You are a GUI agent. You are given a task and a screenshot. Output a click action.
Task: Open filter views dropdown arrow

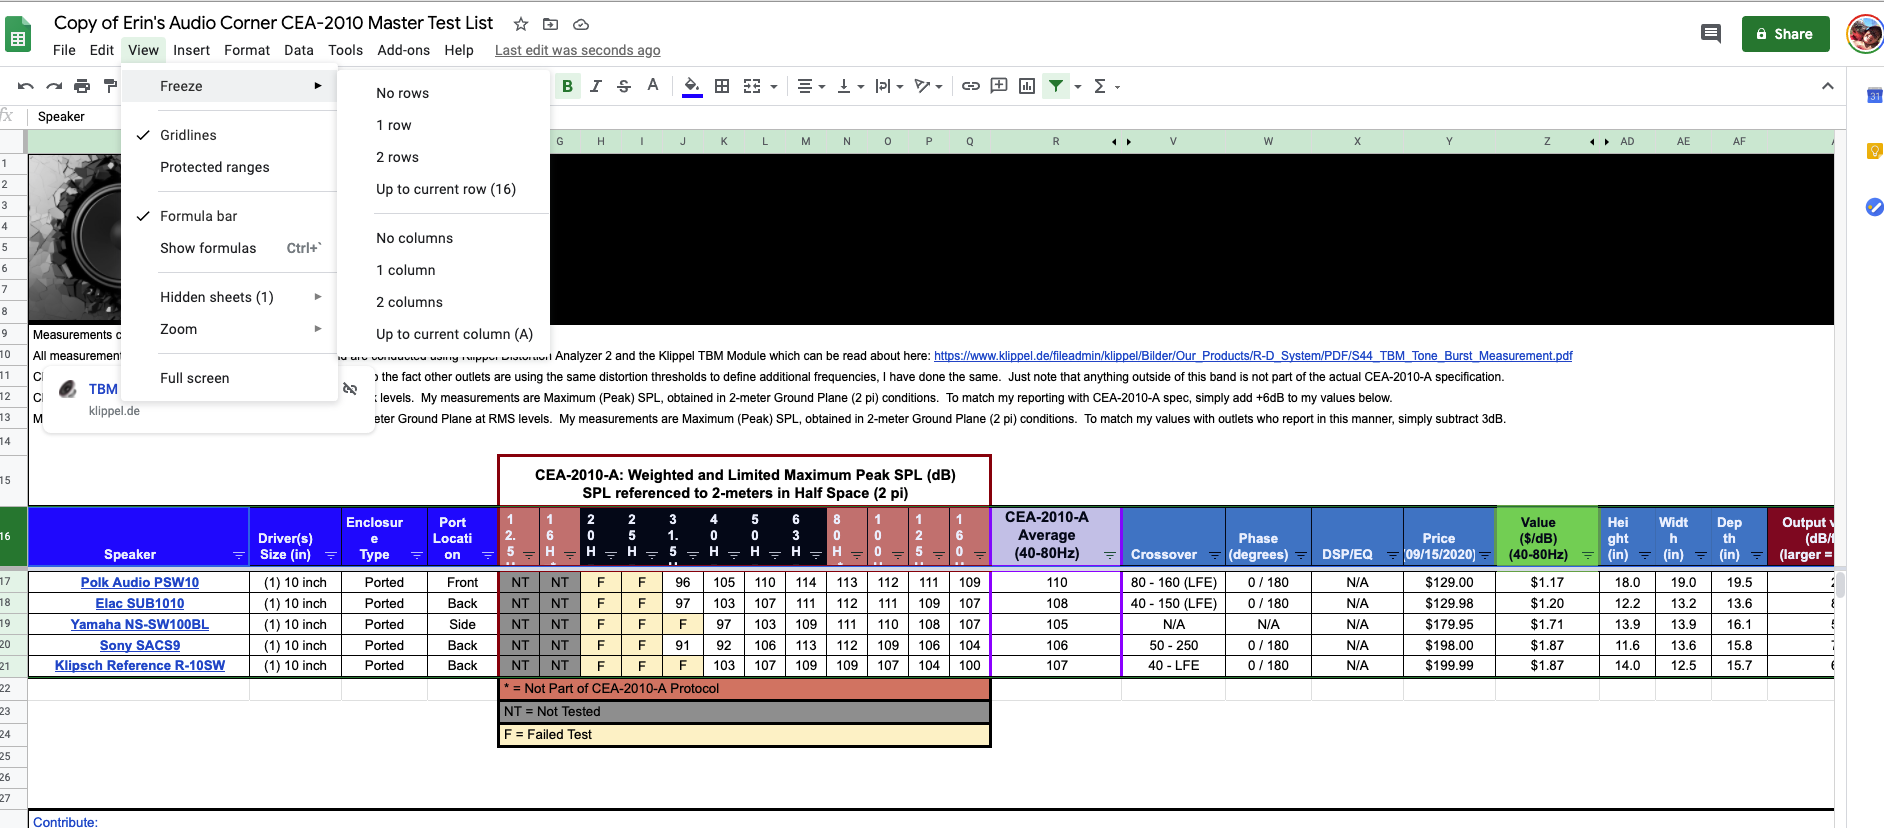[1078, 87]
